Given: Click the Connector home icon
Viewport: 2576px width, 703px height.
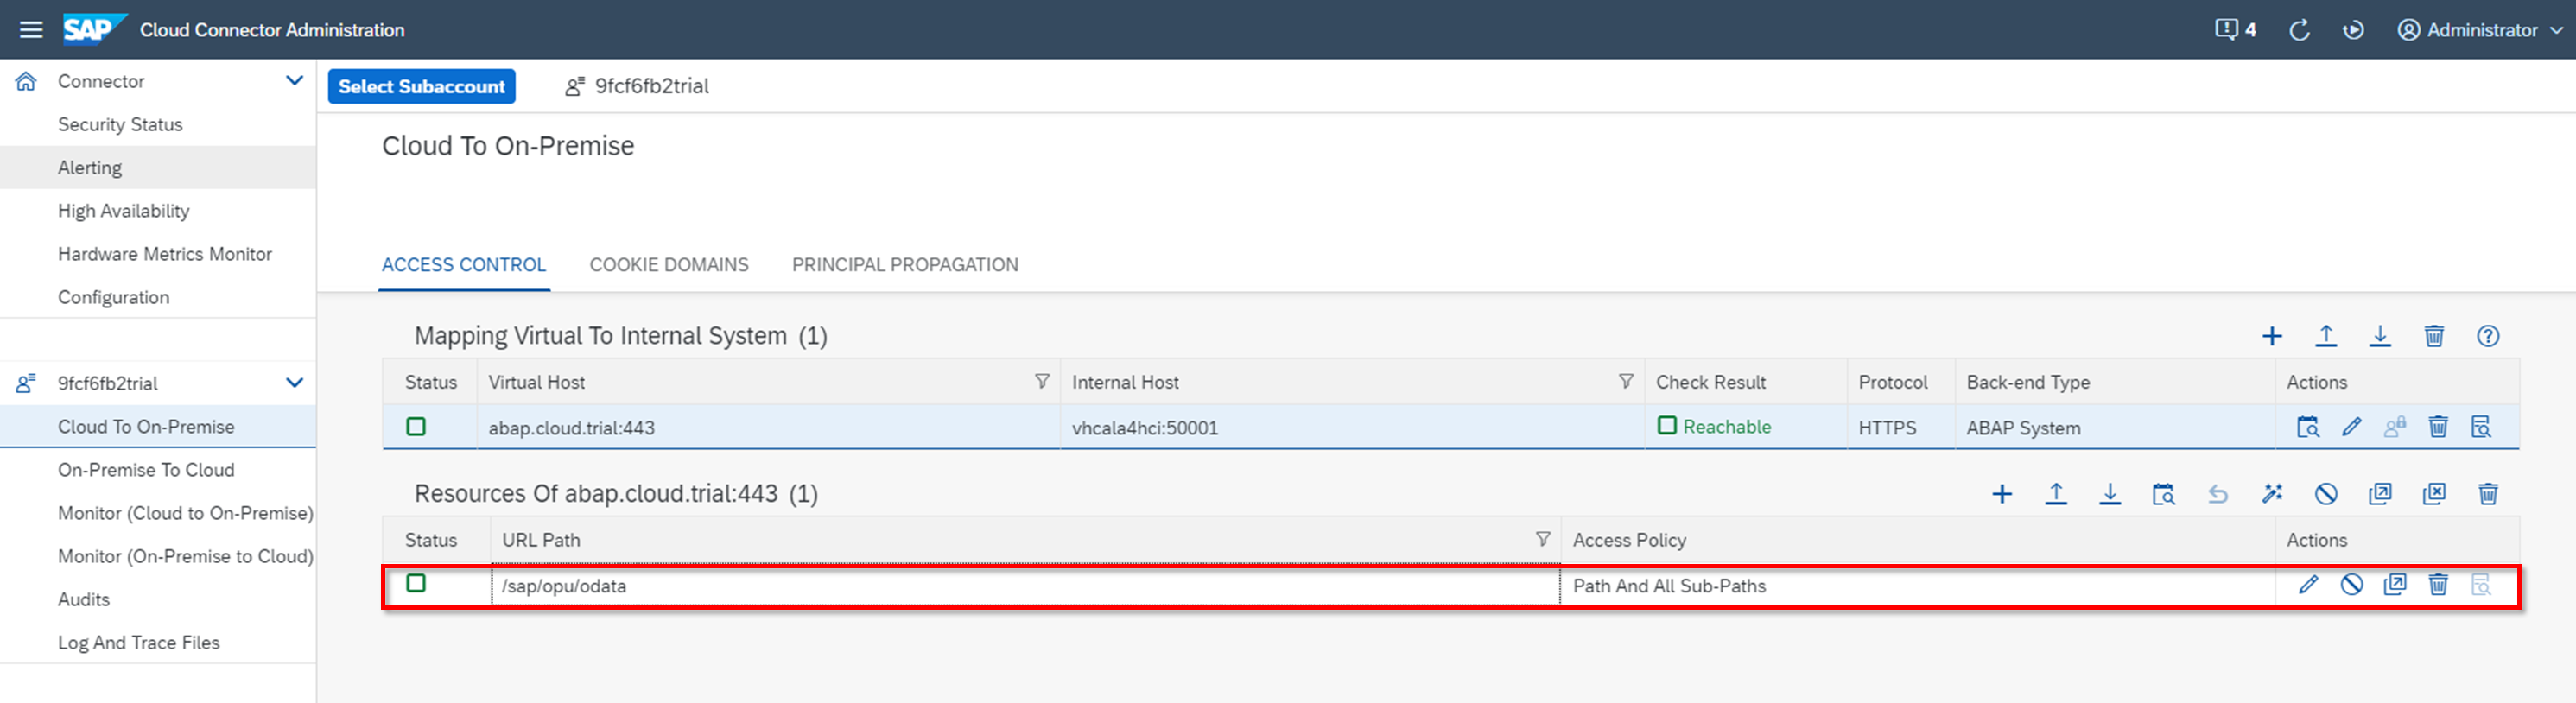Looking at the screenshot, I should pos(26,81).
